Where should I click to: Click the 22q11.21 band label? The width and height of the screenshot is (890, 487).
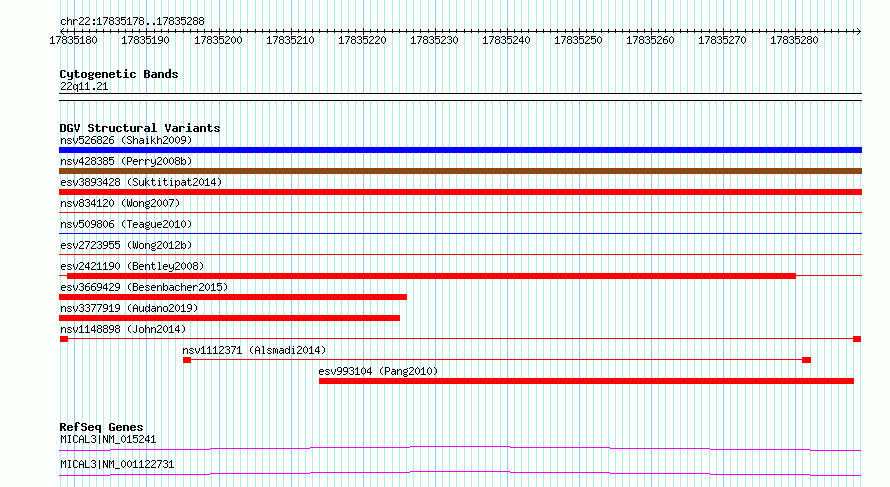click(x=84, y=86)
